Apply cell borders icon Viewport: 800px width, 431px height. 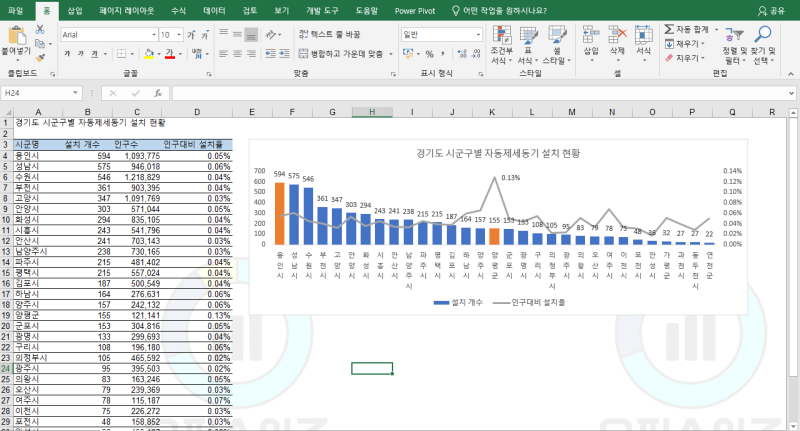coord(121,54)
